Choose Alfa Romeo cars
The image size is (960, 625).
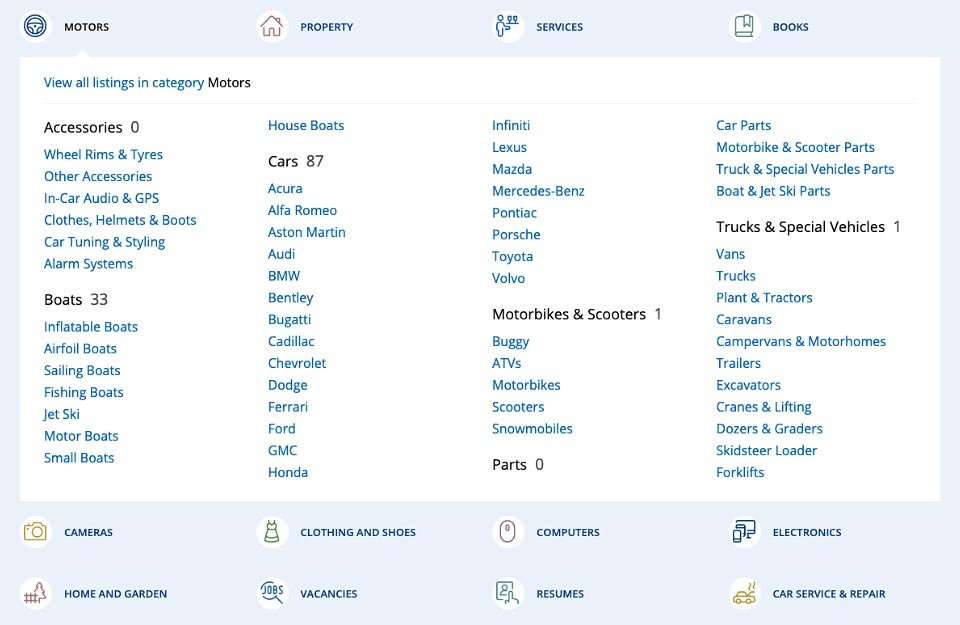click(x=302, y=211)
